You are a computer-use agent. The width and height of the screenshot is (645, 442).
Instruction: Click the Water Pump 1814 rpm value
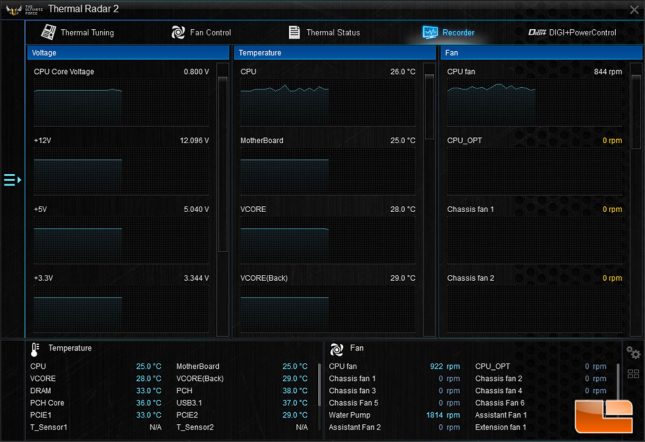pyautogui.click(x=443, y=415)
